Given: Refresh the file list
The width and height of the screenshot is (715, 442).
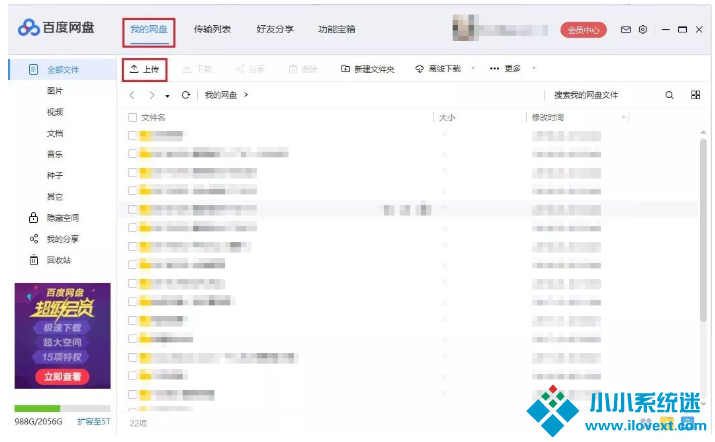Looking at the screenshot, I should coord(186,95).
